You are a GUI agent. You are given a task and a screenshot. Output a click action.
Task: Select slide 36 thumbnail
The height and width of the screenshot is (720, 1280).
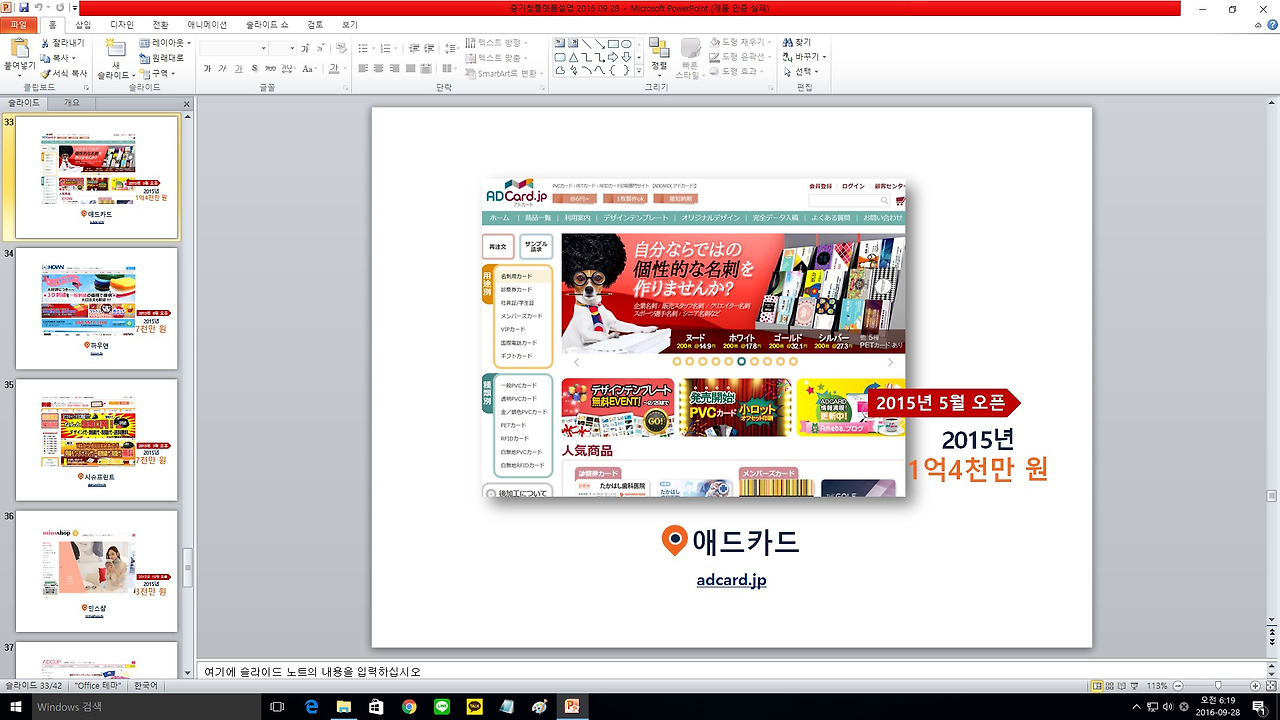pos(96,572)
